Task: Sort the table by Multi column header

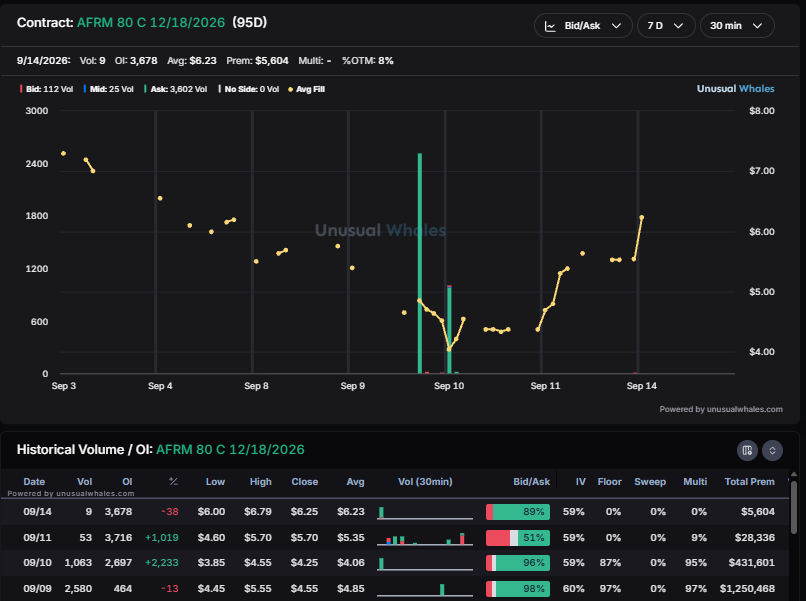Action: coord(695,482)
